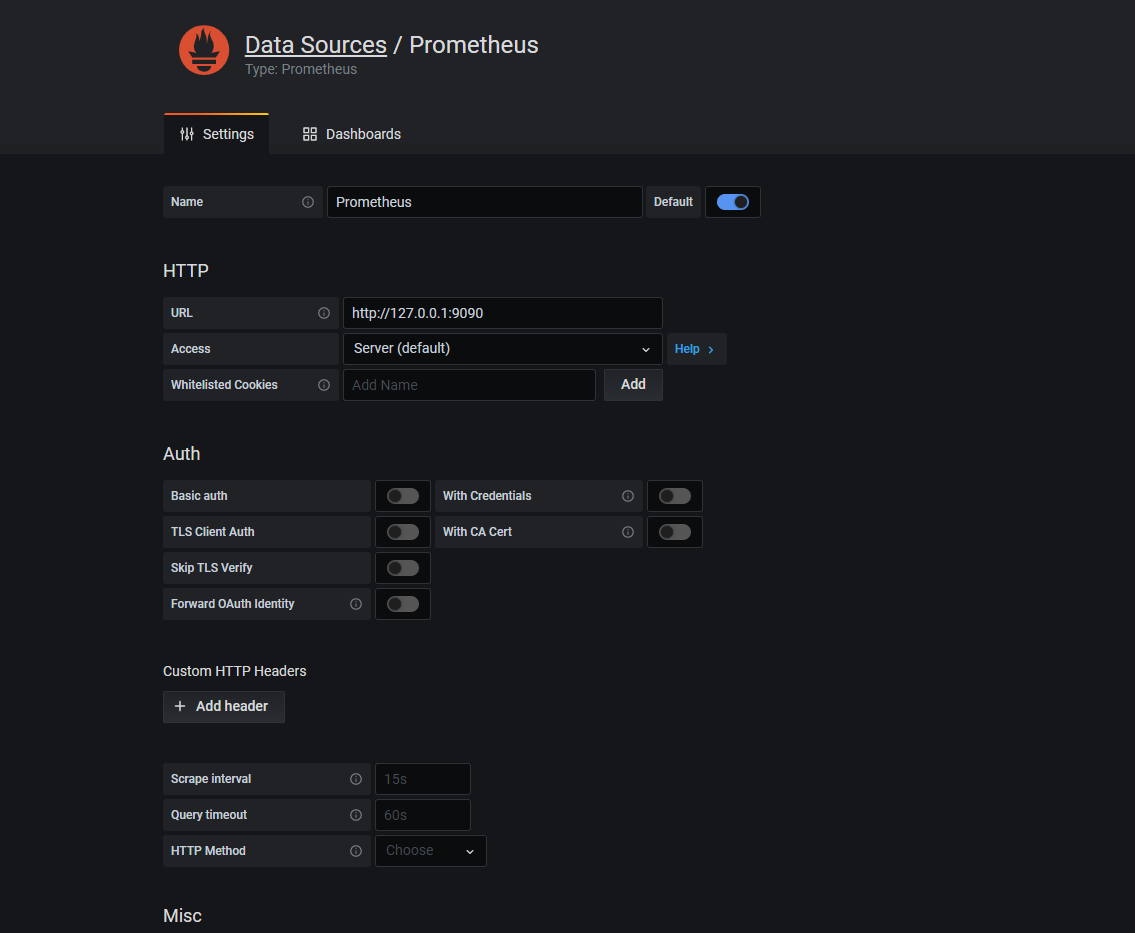Disable the Default data source toggle
1135x933 pixels.
point(733,202)
